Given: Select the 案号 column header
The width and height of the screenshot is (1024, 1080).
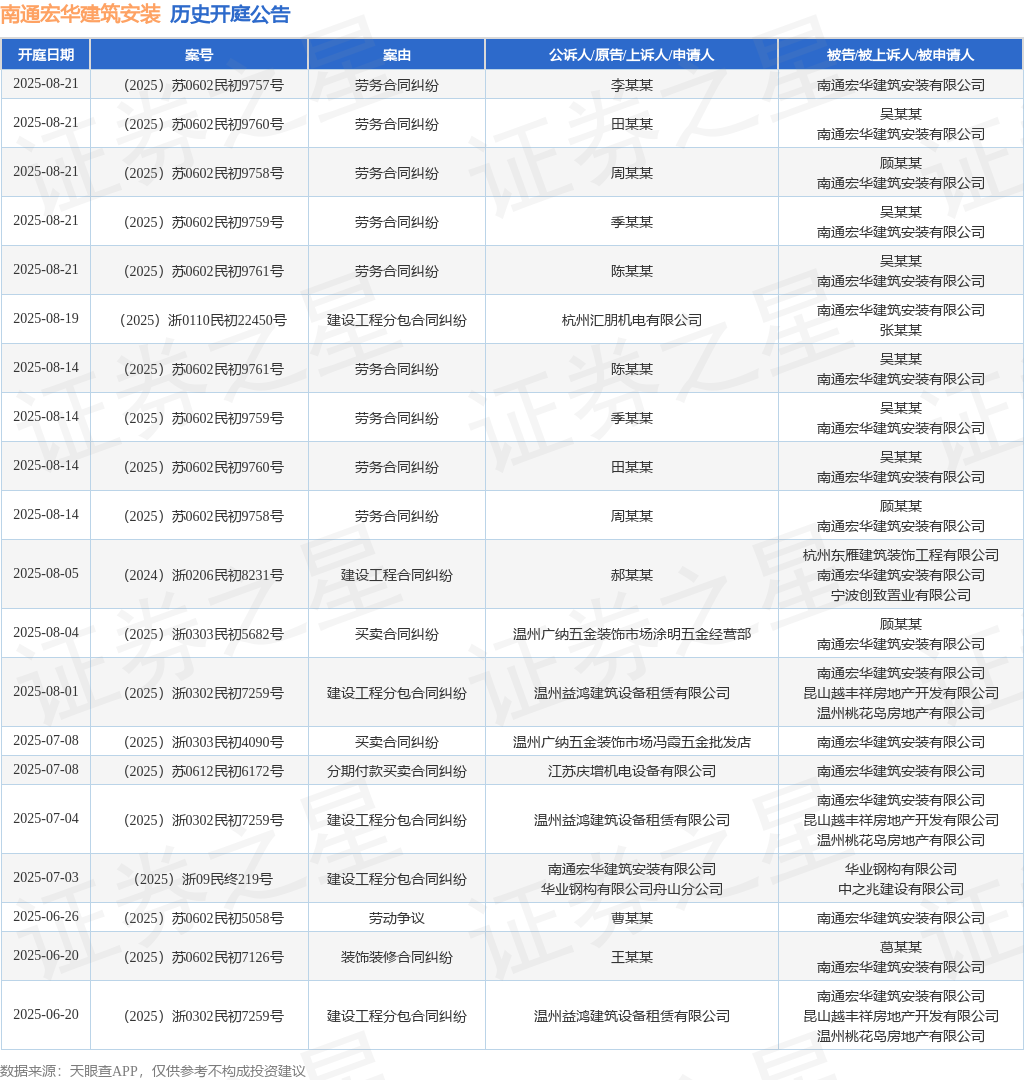Looking at the screenshot, I should point(199,55).
